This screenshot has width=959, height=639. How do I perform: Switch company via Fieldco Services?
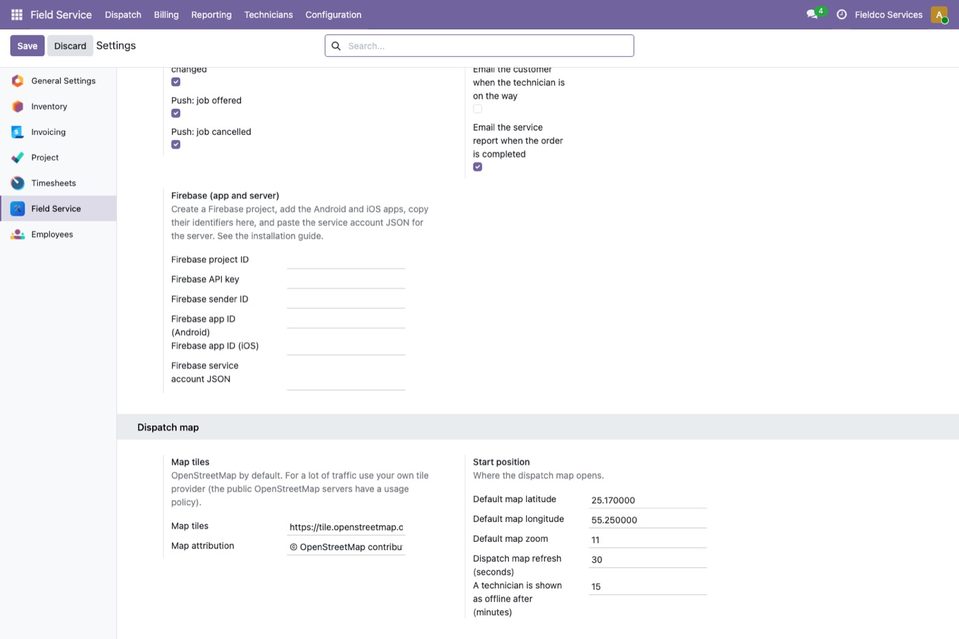pyautogui.click(x=889, y=15)
